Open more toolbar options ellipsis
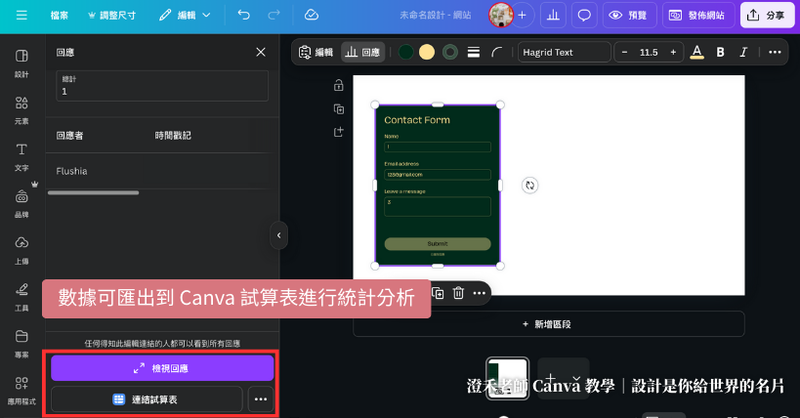The width and height of the screenshot is (800, 418). [x=774, y=52]
